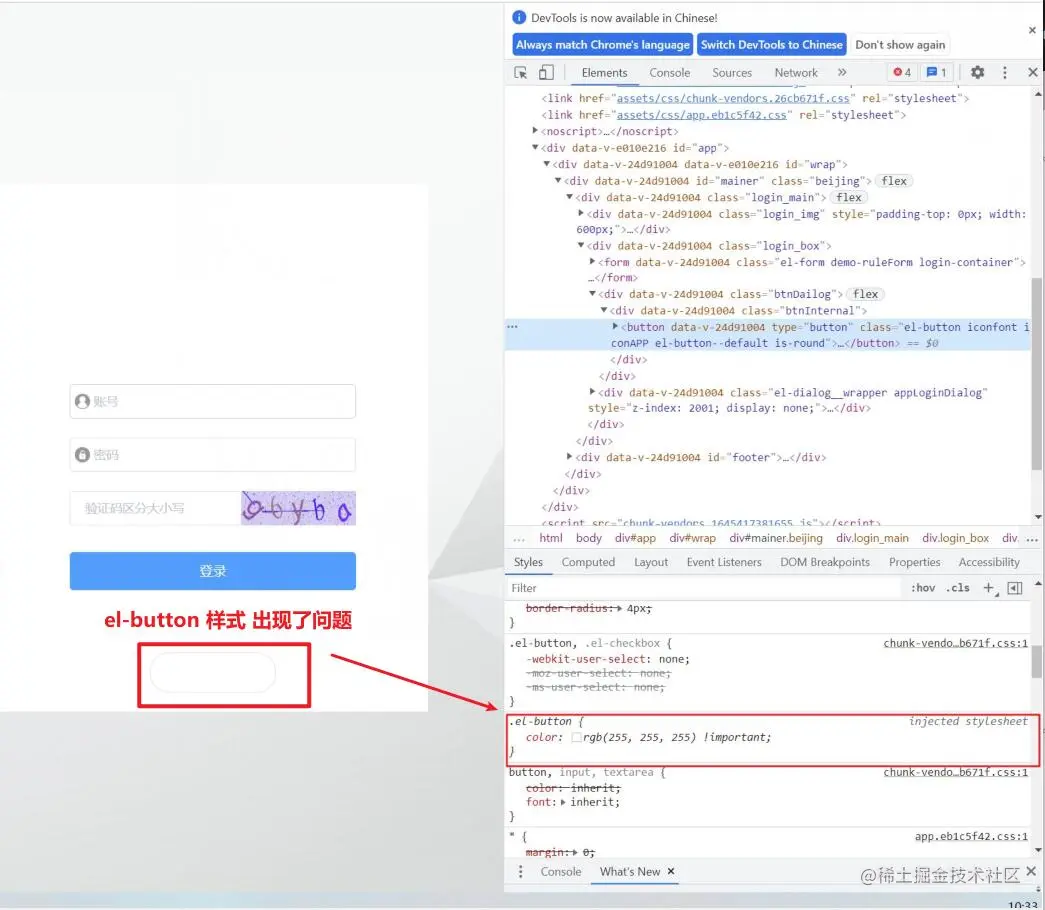This screenshot has height=910, width=1045.
Task: Click the blue 登录 login button
Action: click(x=213, y=571)
